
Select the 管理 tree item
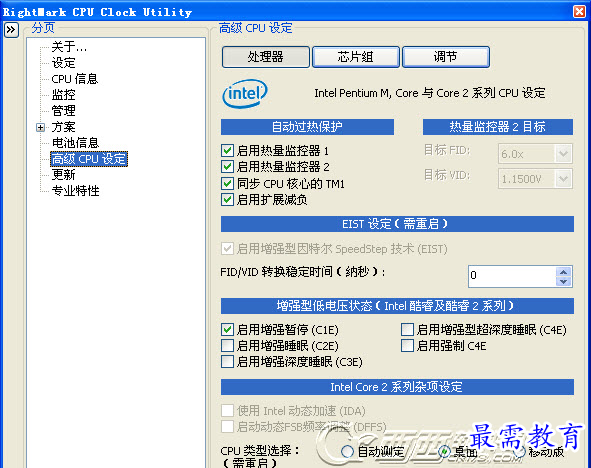coord(63,110)
